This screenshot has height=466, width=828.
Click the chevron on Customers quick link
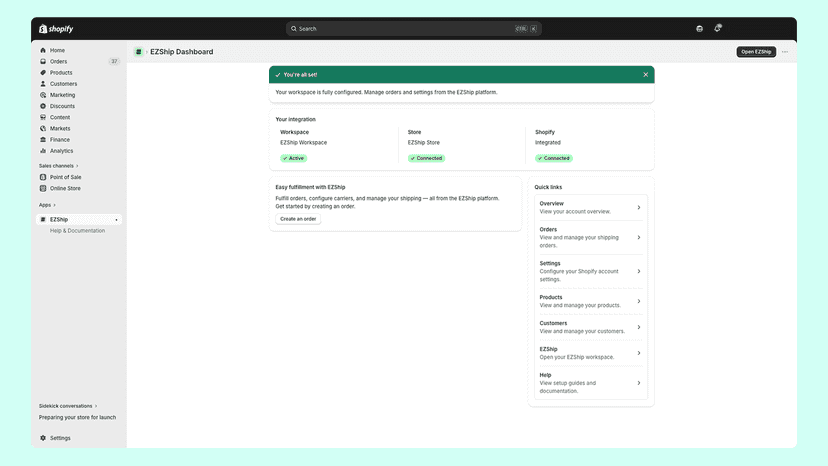point(638,327)
